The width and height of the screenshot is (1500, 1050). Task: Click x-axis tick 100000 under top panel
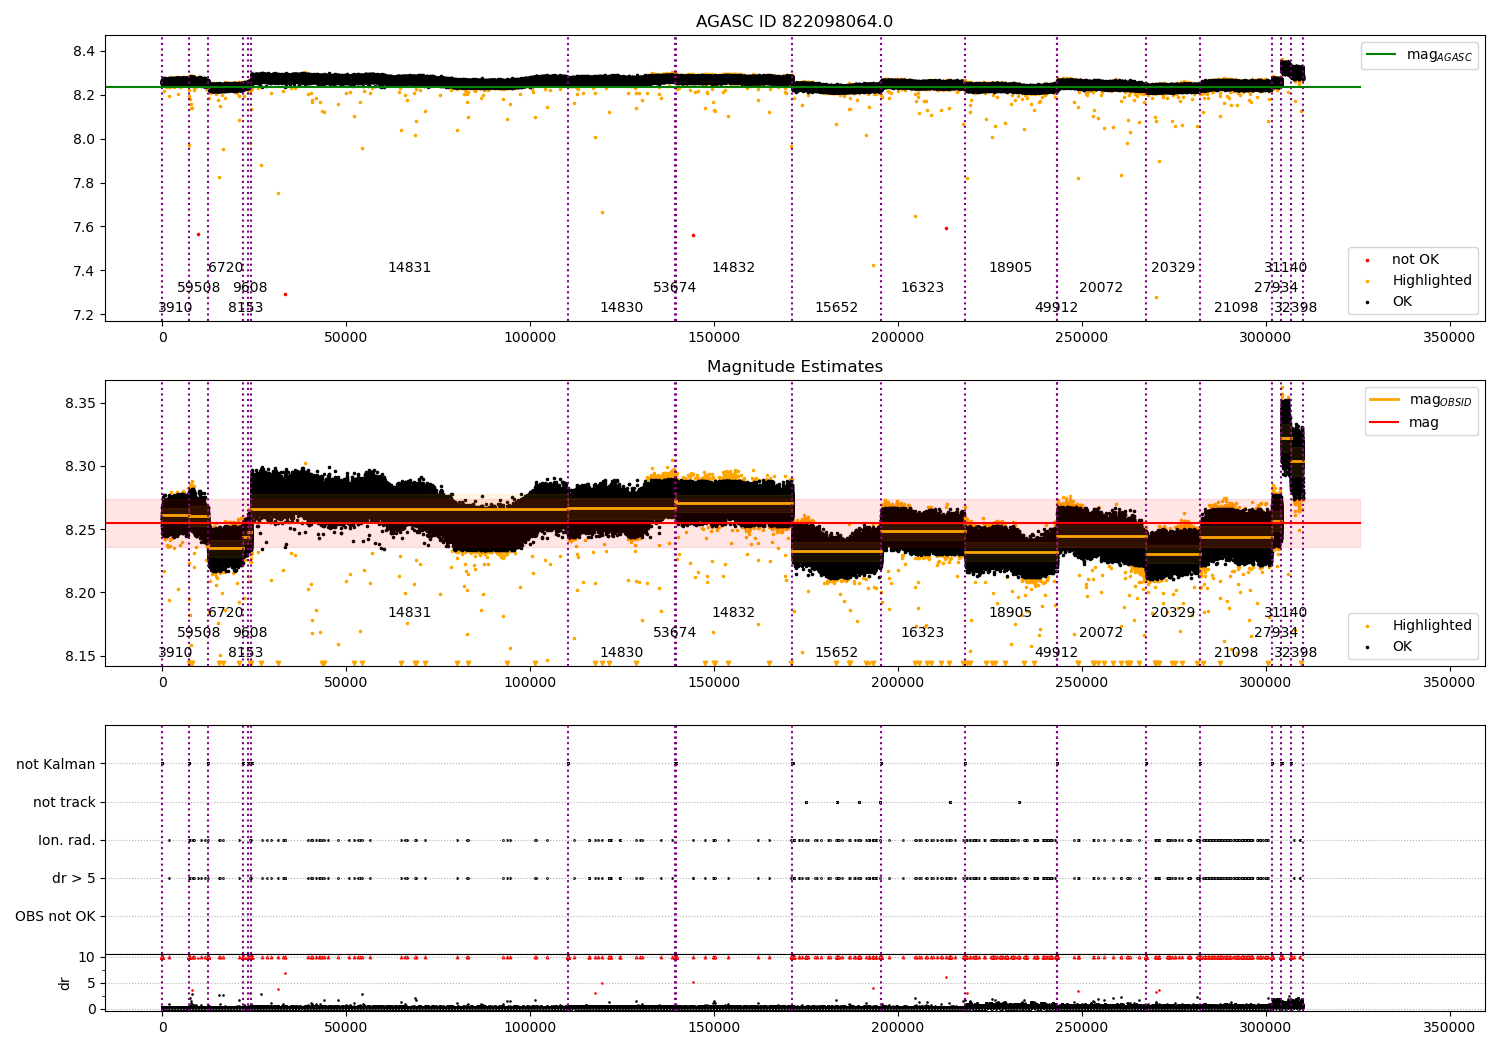[530, 338]
